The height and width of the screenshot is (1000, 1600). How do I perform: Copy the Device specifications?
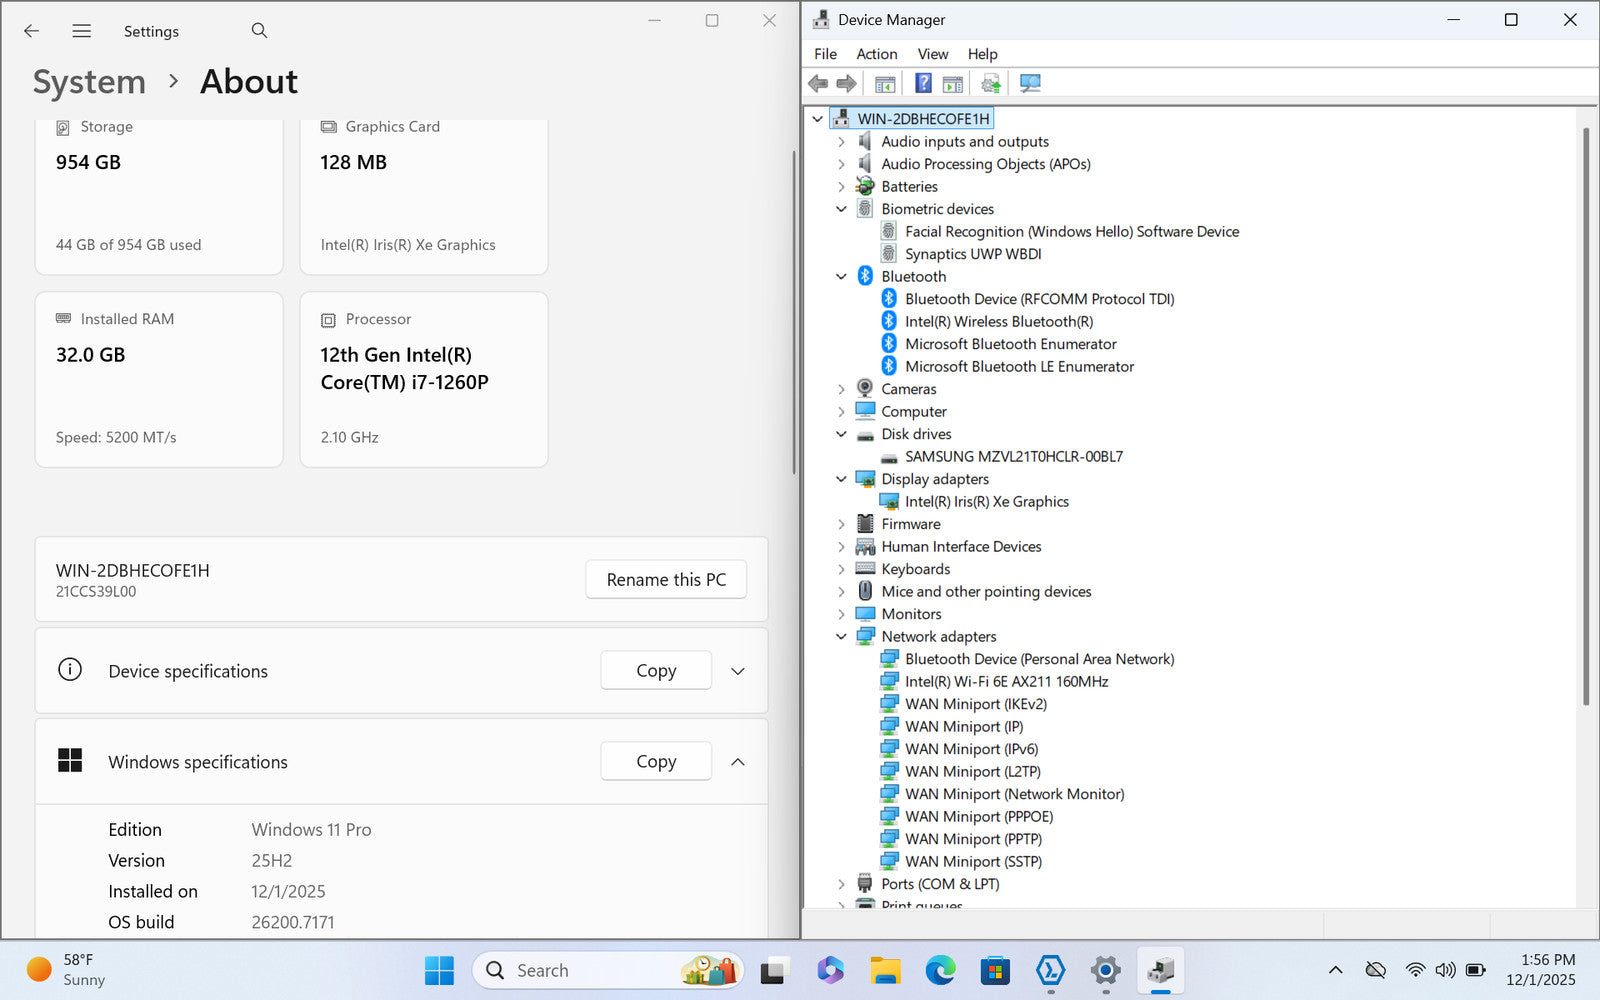coord(656,671)
